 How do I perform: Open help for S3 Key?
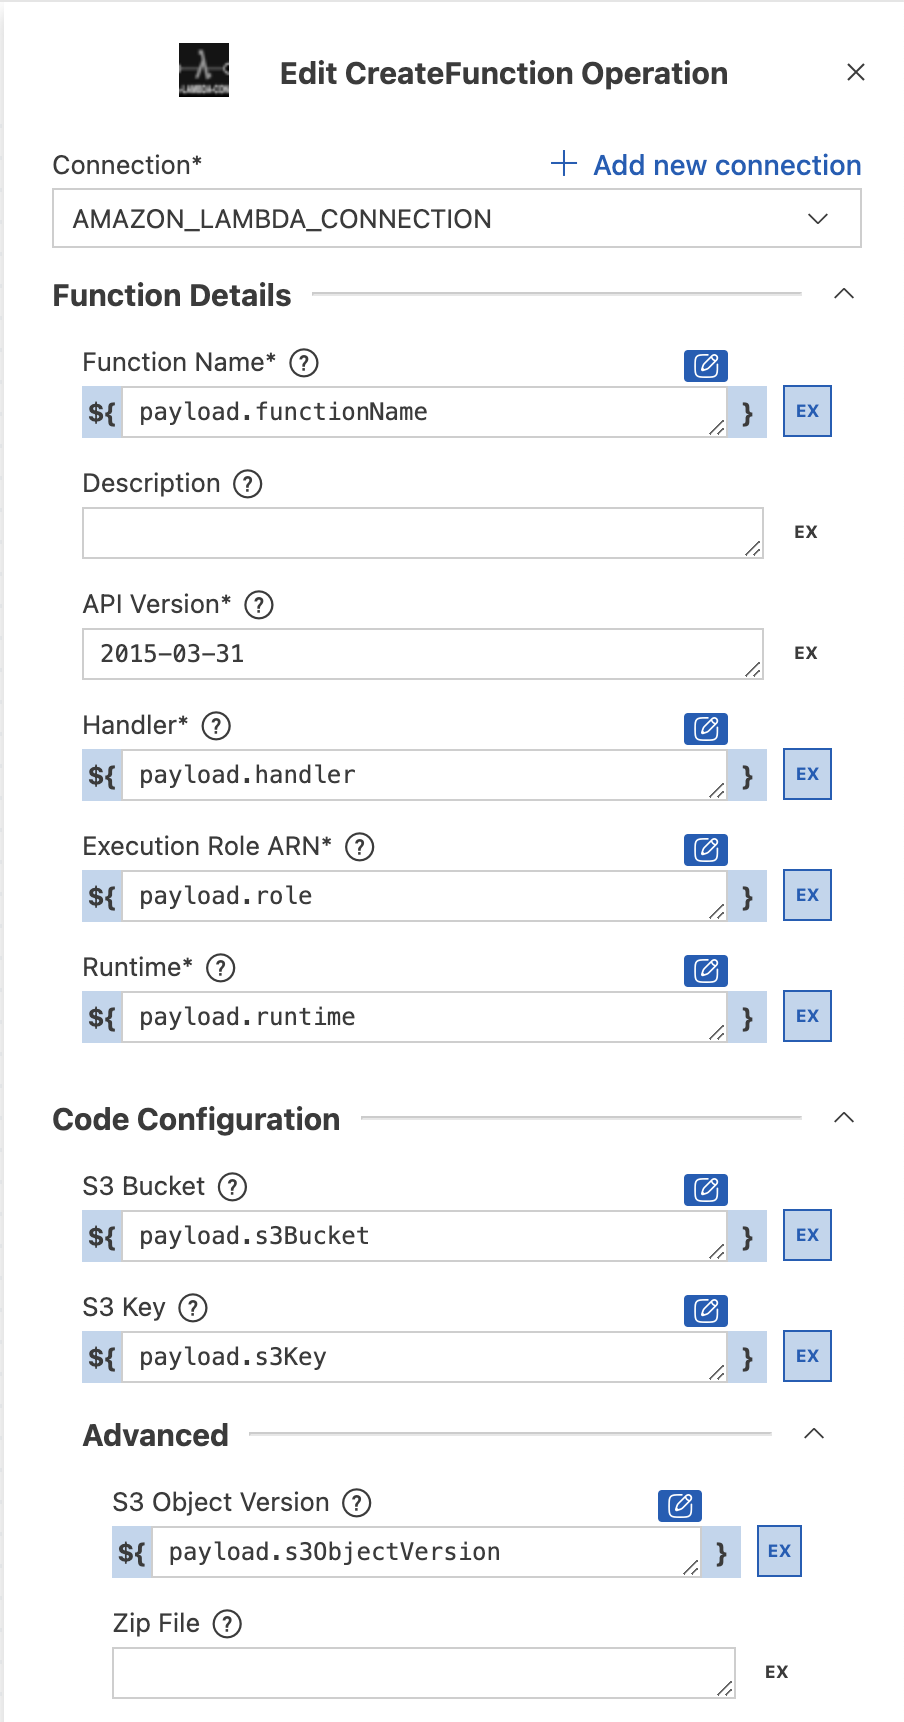(193, 1308)
